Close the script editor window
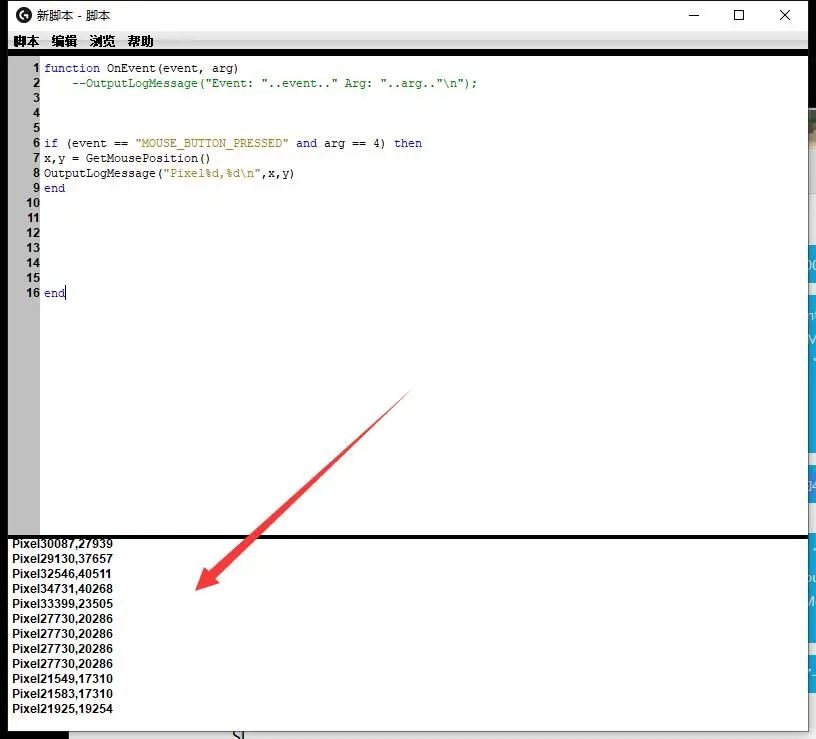 [x=785, y=15]
